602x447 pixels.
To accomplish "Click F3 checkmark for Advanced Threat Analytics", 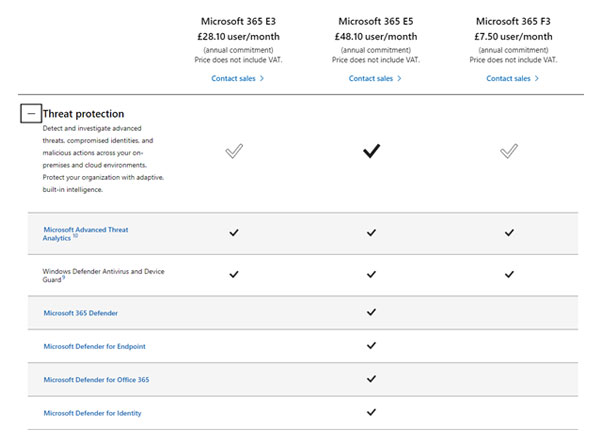I will (509, 233).
